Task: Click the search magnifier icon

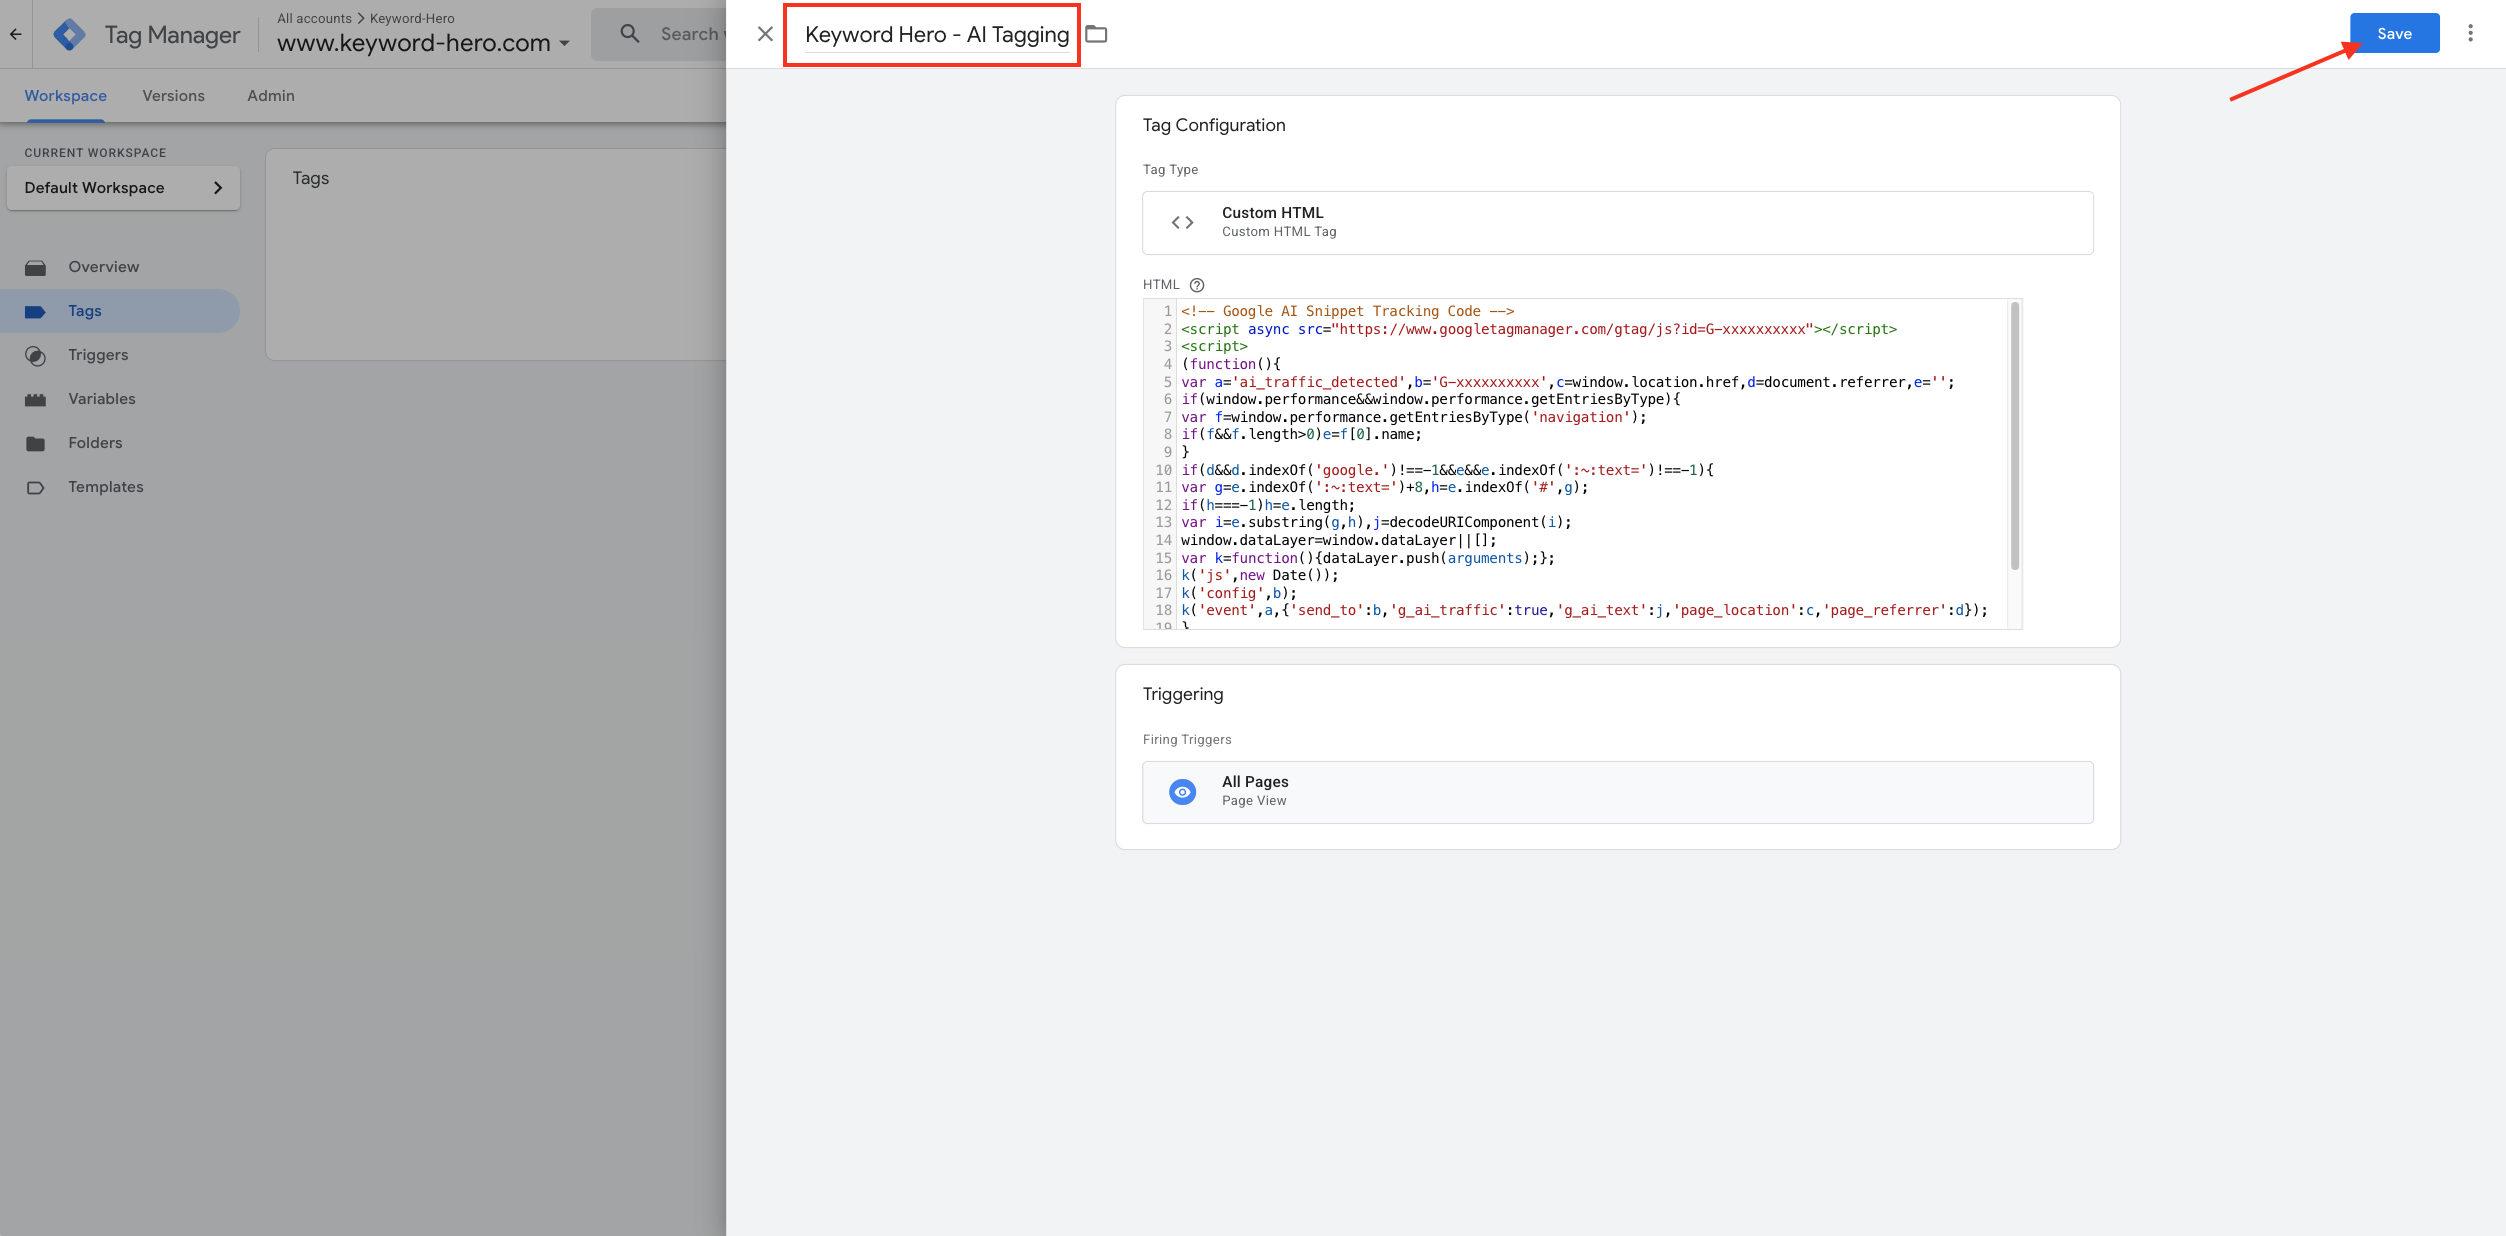Action: (x=630, y=34)
